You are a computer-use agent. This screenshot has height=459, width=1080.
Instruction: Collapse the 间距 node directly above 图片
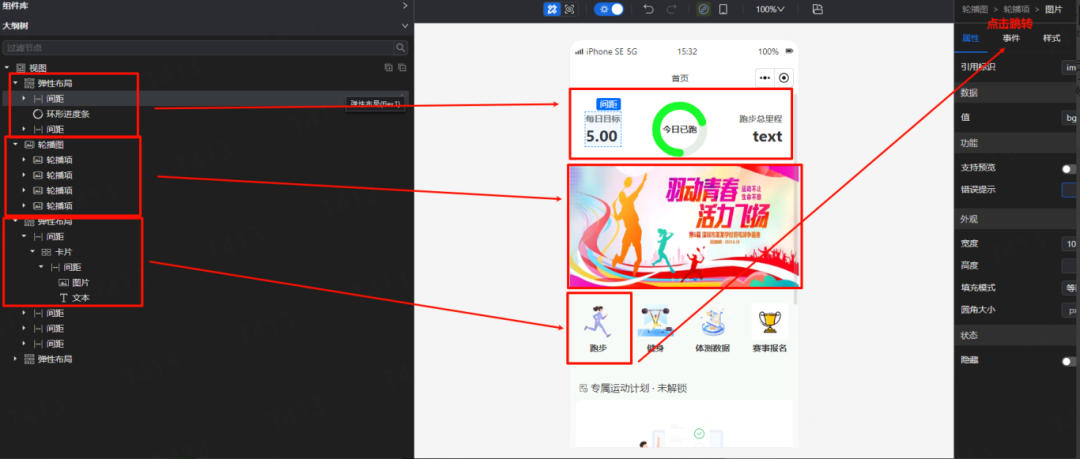tap(40, 267)
